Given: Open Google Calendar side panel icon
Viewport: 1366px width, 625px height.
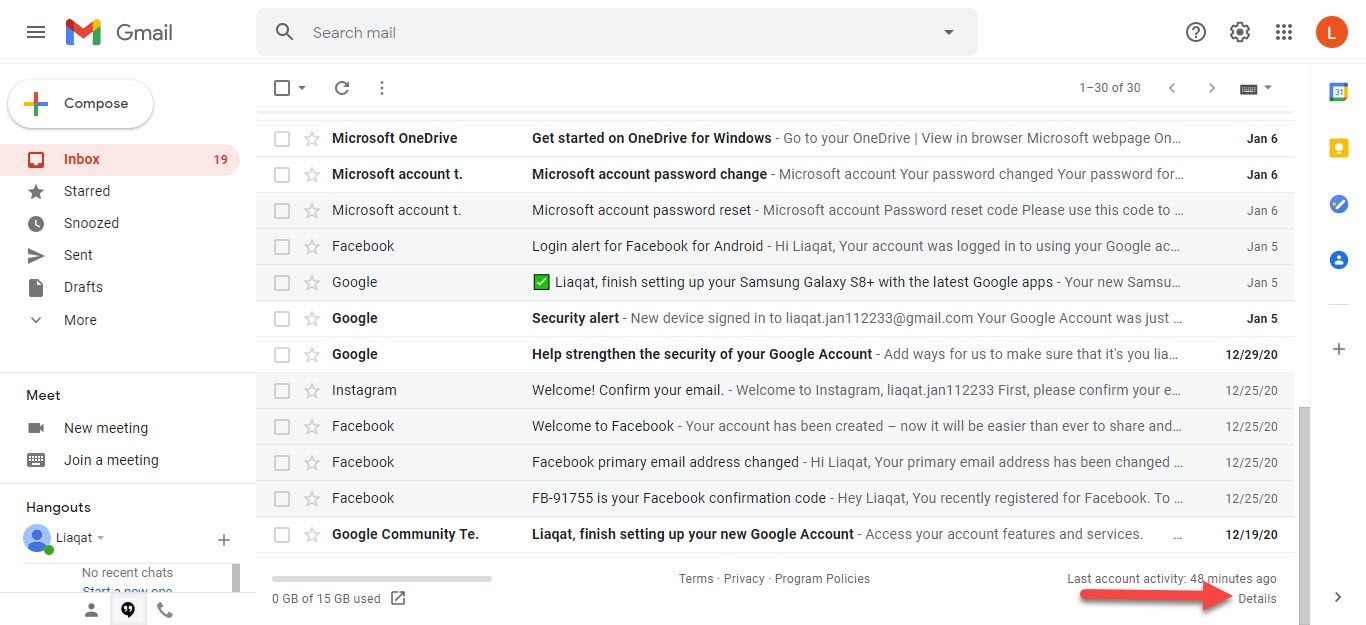Looking at the screenshot, I should [x=1338, y=92].
